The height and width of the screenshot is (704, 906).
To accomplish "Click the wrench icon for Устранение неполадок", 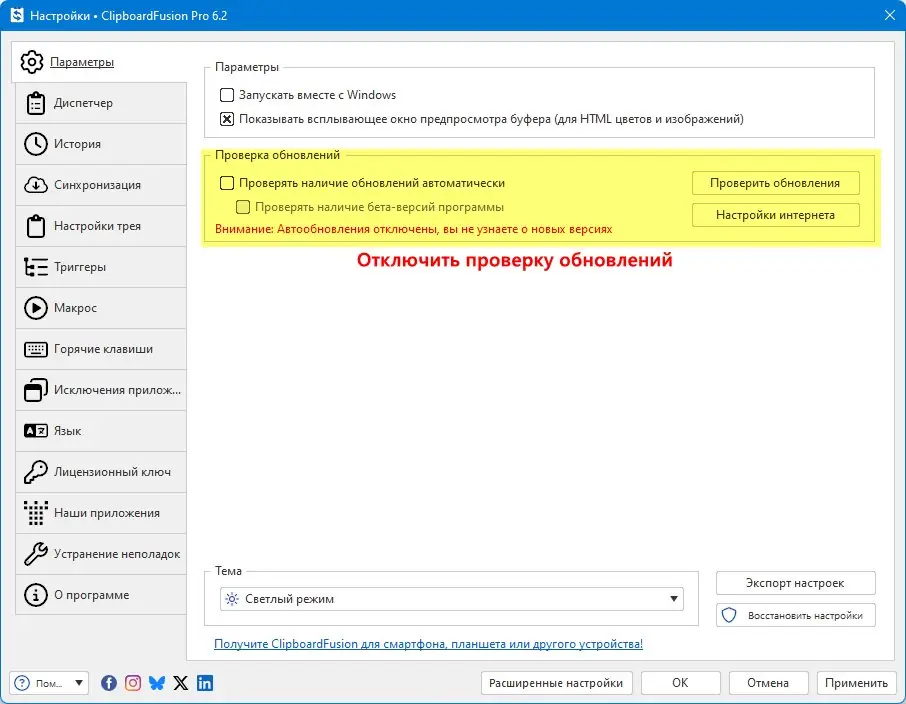I will (x=36, y=554).
